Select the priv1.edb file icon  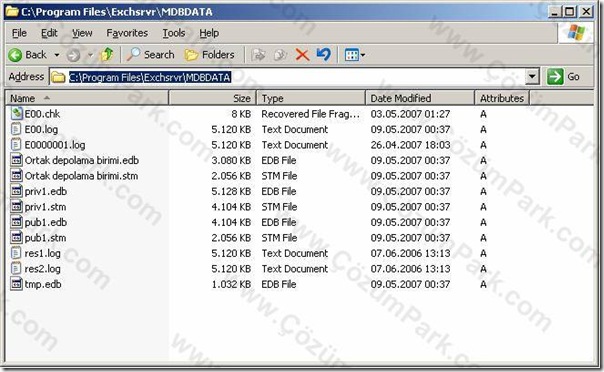coord(17,191)
